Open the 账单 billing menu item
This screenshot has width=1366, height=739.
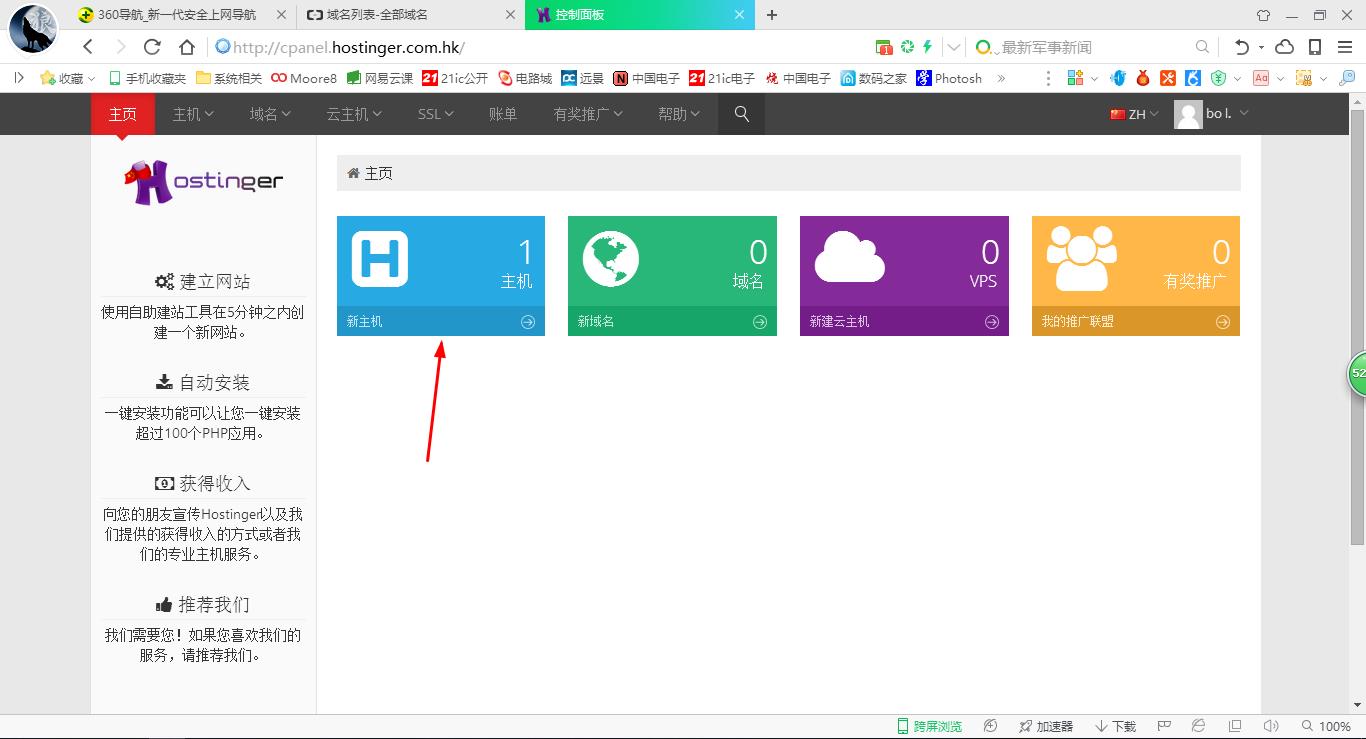503,114
